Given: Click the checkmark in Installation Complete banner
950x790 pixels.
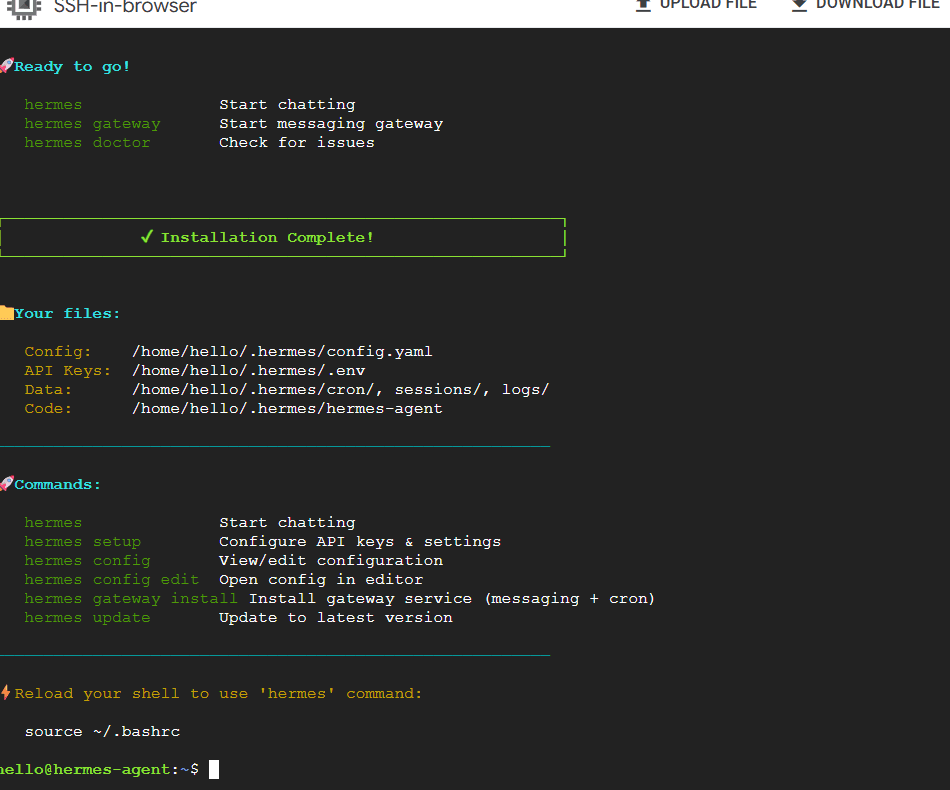Looking at the screenshot, I should pos(146,237).
